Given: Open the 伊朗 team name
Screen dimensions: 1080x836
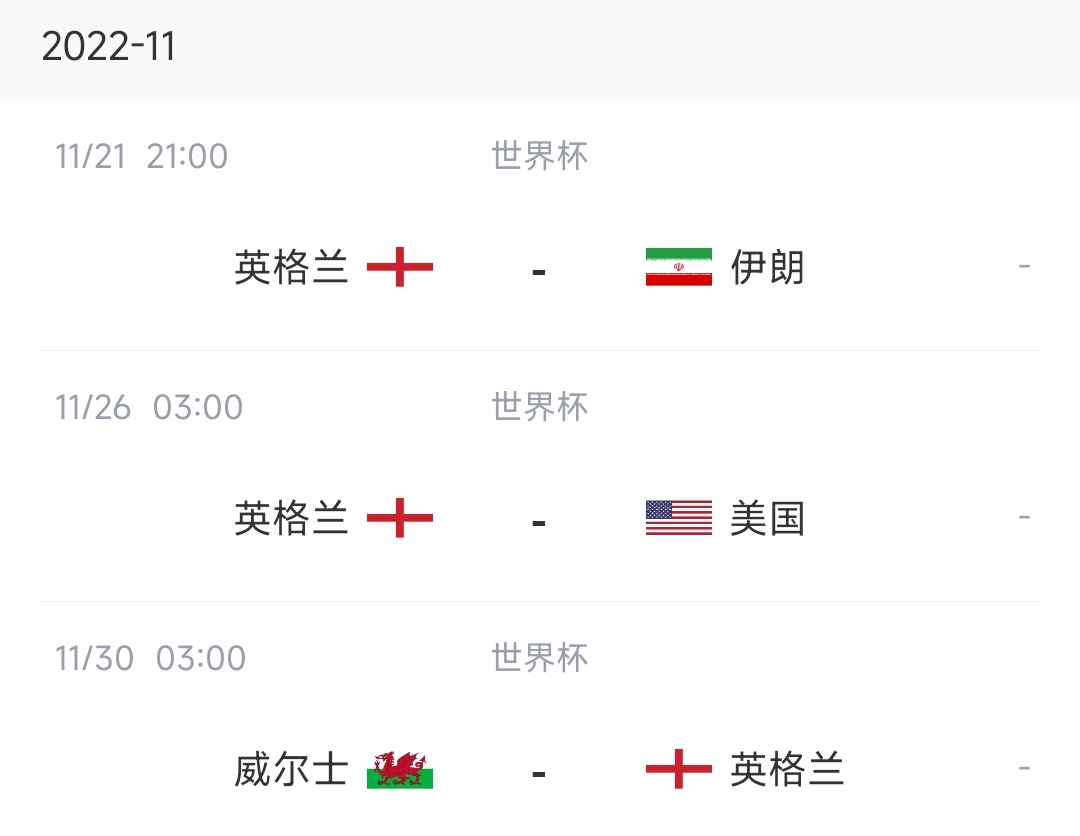Looking at the screenshot, I should (x=767, y=267).
